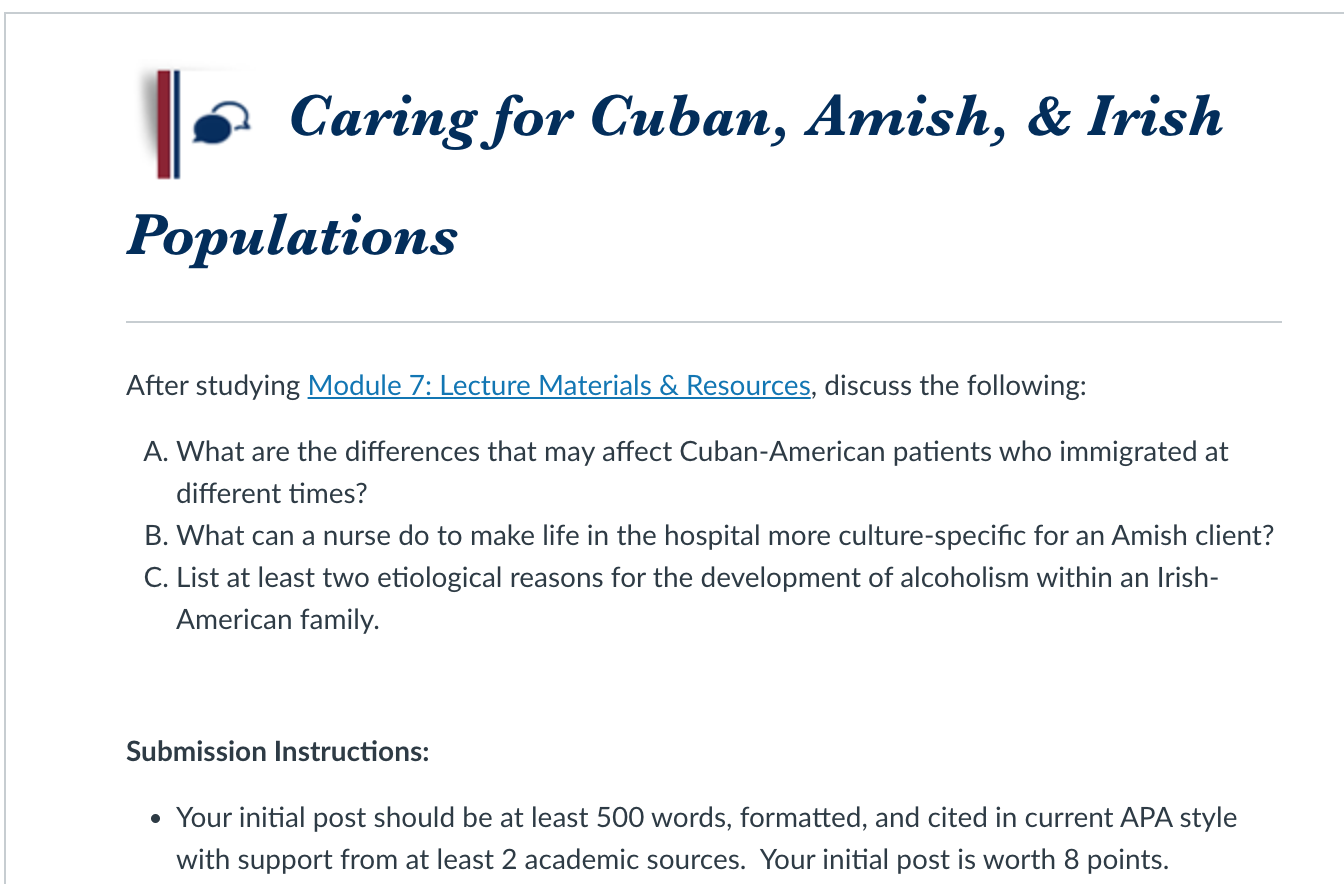Viewport: 1344px width, 884px height.
Task: Click the horizontal divider line below the title
Action: pos(704,322)
